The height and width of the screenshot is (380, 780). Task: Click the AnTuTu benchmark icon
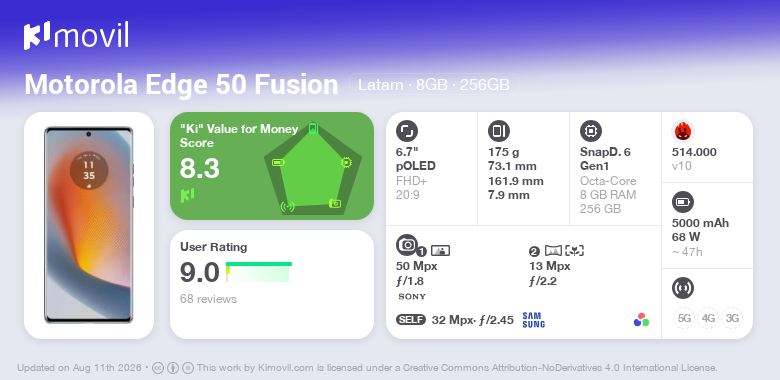[682, 131]
